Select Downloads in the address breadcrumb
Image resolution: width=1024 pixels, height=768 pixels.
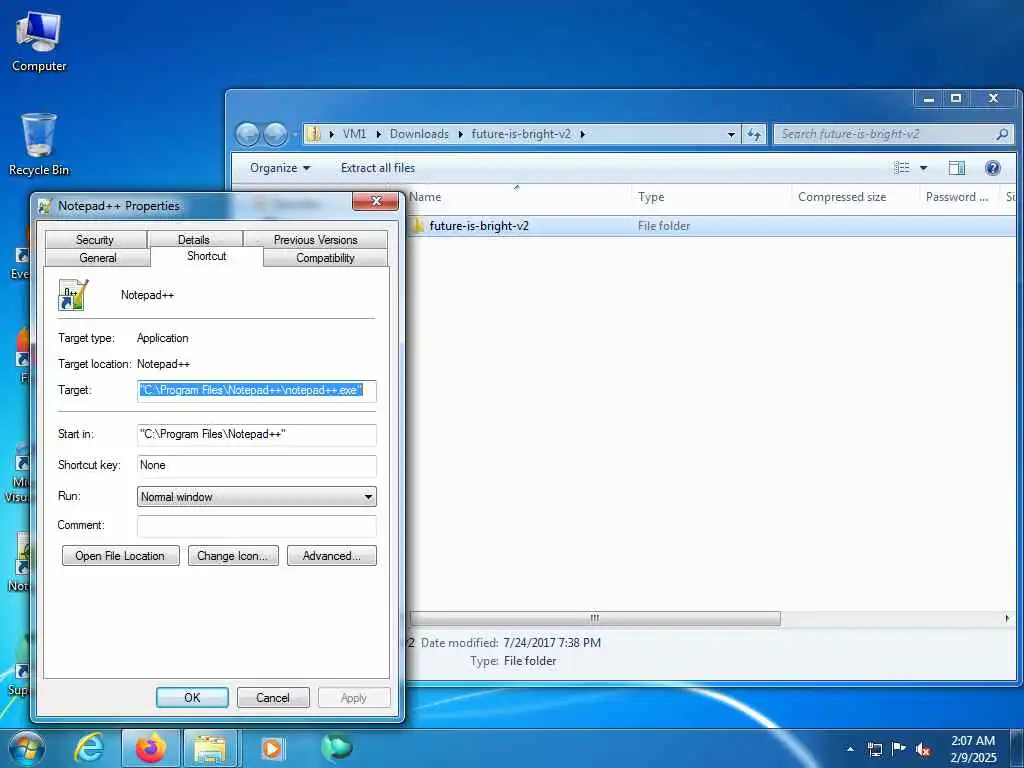pyautogui.click(x=419, y=134)
